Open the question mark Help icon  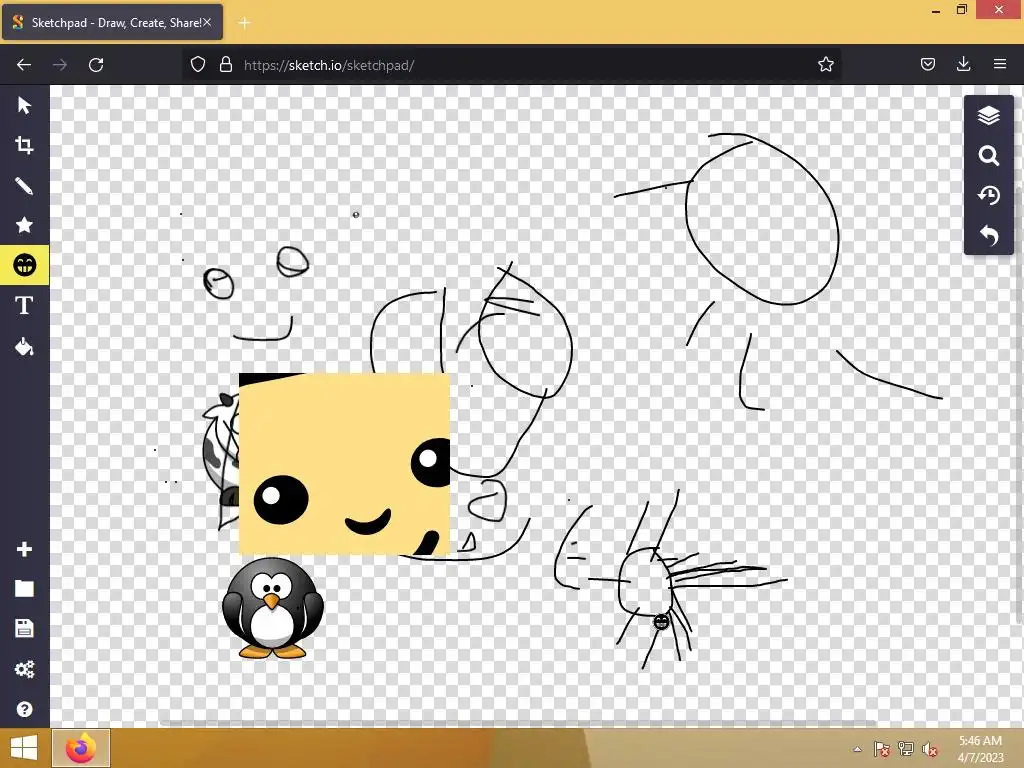point(24,709)
